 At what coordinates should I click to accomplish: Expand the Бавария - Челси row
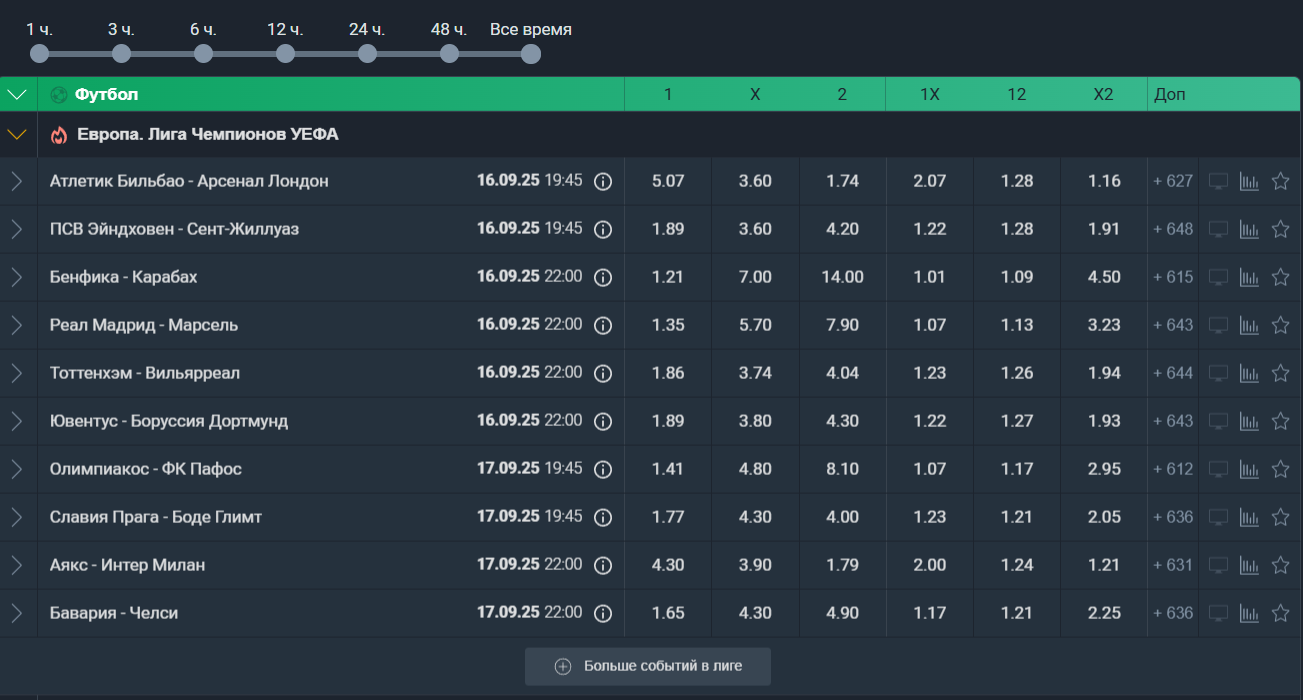tap(17, 613)
